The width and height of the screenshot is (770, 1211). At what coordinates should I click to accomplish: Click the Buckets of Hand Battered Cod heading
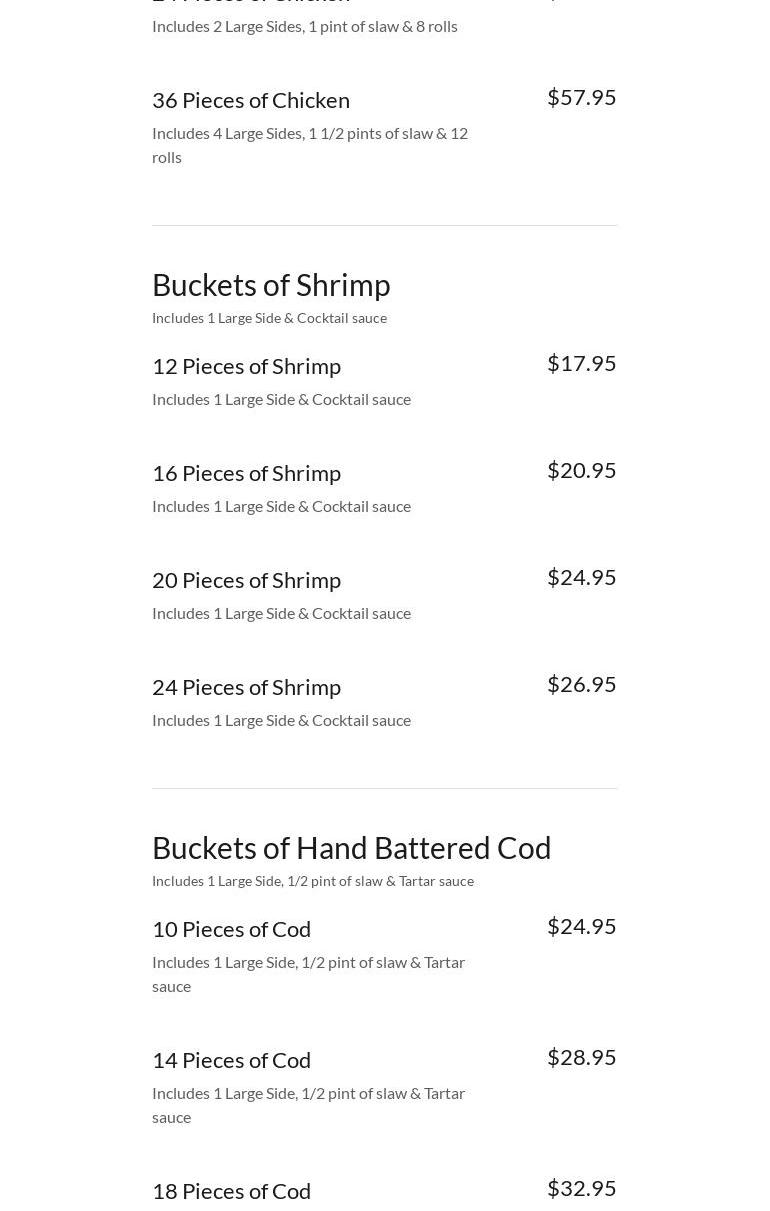click(351, 848)
